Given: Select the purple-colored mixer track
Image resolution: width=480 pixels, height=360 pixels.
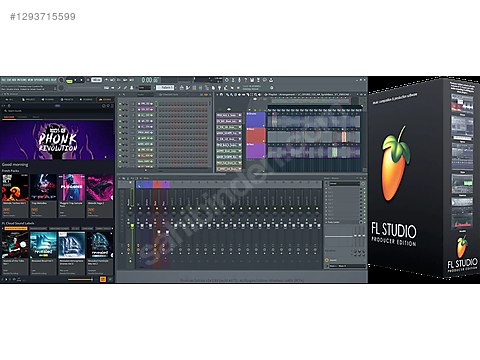Looking at the screenshot, I should pyautogui.click(x=166, y=184).
